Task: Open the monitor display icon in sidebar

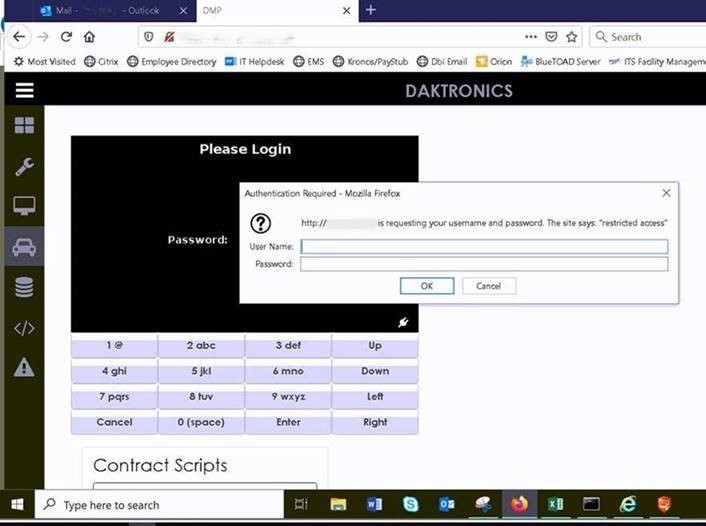Action: 24,206
